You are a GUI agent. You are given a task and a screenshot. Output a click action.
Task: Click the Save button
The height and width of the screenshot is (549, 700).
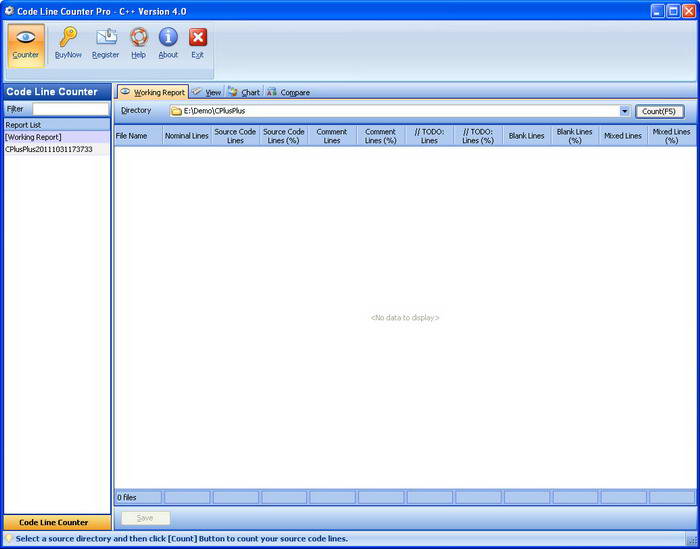[146, 518]
